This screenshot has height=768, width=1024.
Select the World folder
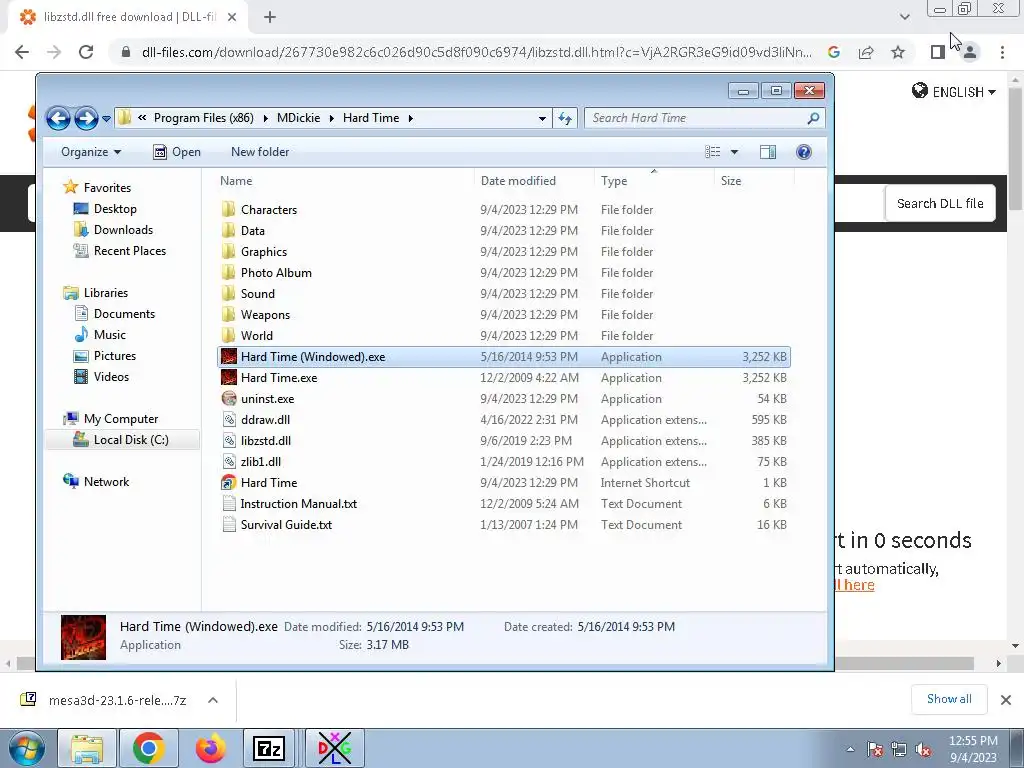pos(503,335)
